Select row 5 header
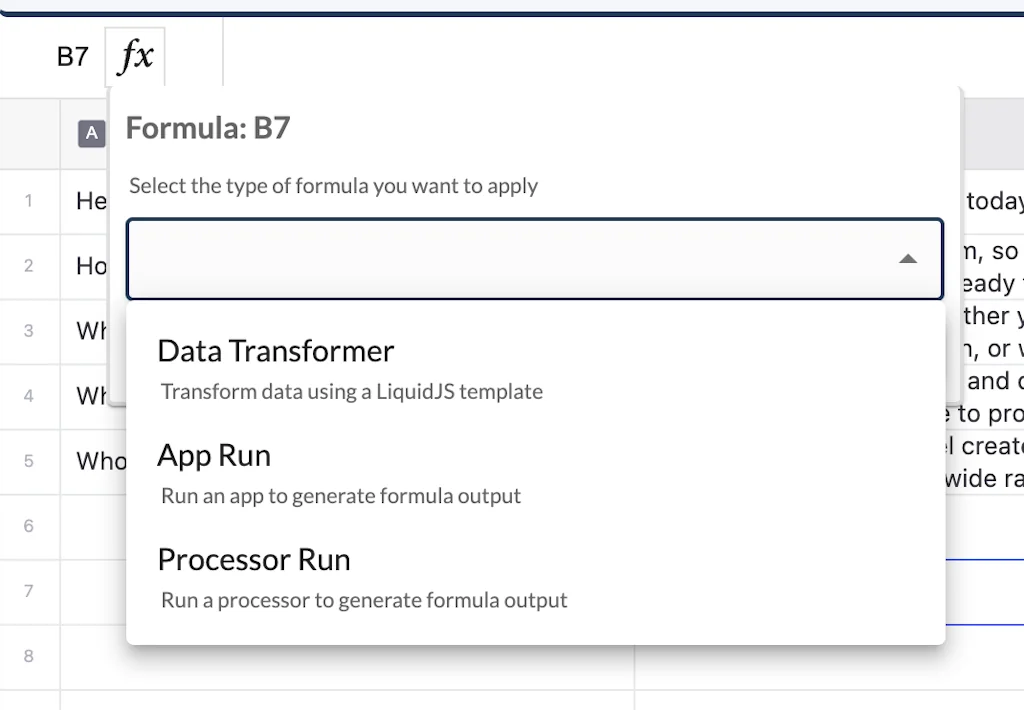 [29, 461]
